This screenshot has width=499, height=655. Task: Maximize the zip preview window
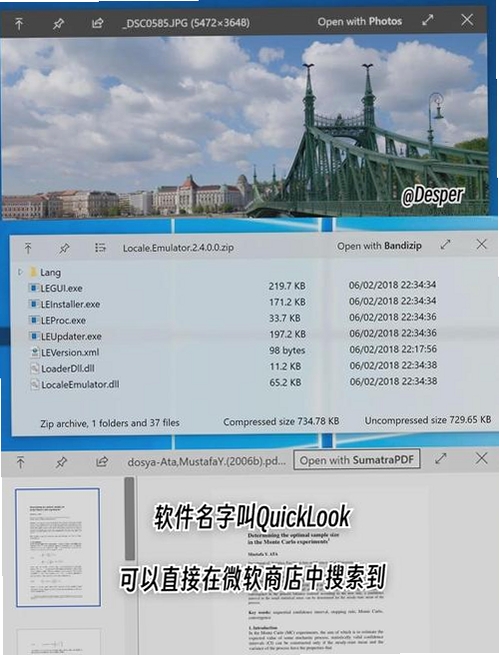tap(446, 244)
